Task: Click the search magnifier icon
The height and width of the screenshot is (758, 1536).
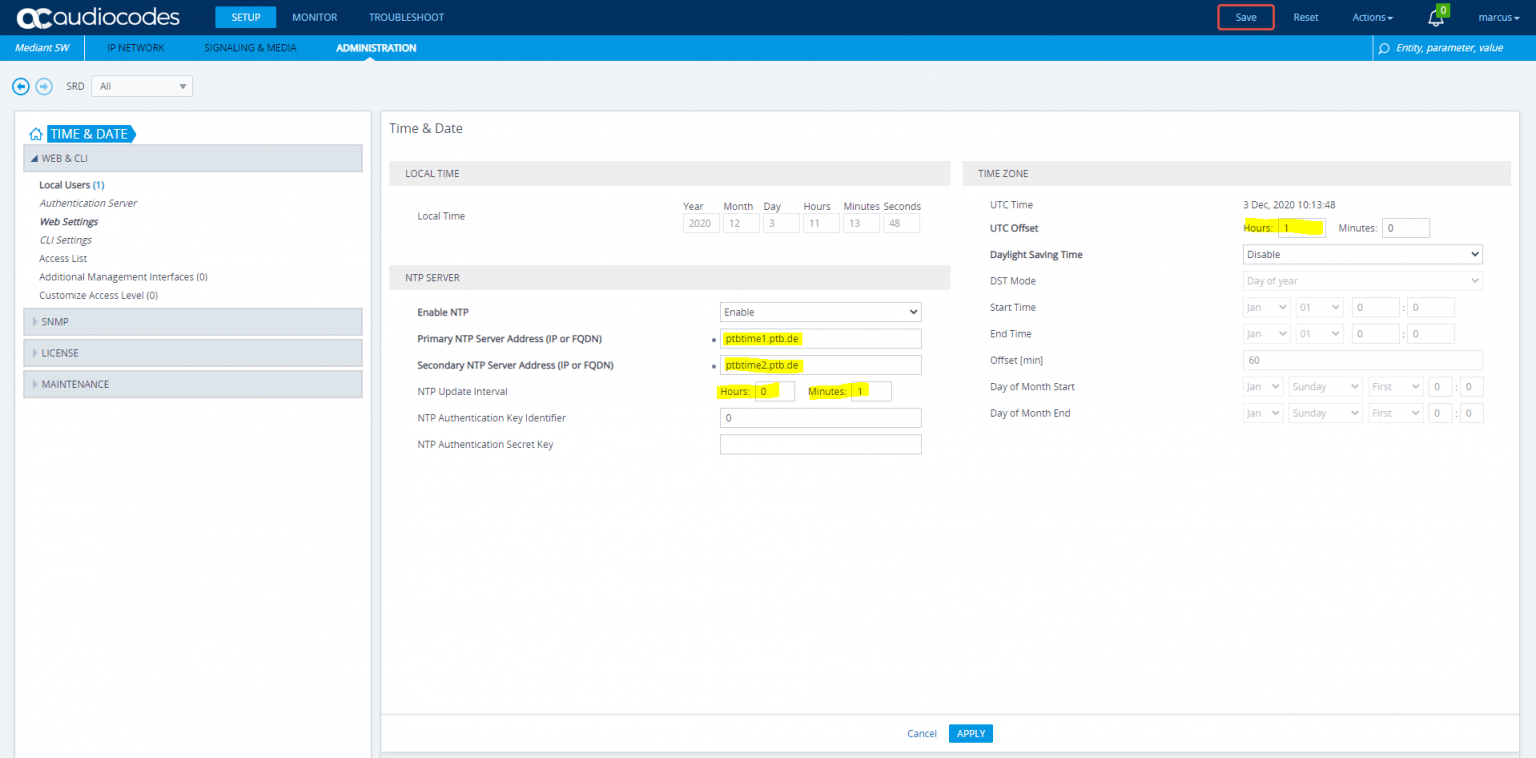Action: [1383, 47]
